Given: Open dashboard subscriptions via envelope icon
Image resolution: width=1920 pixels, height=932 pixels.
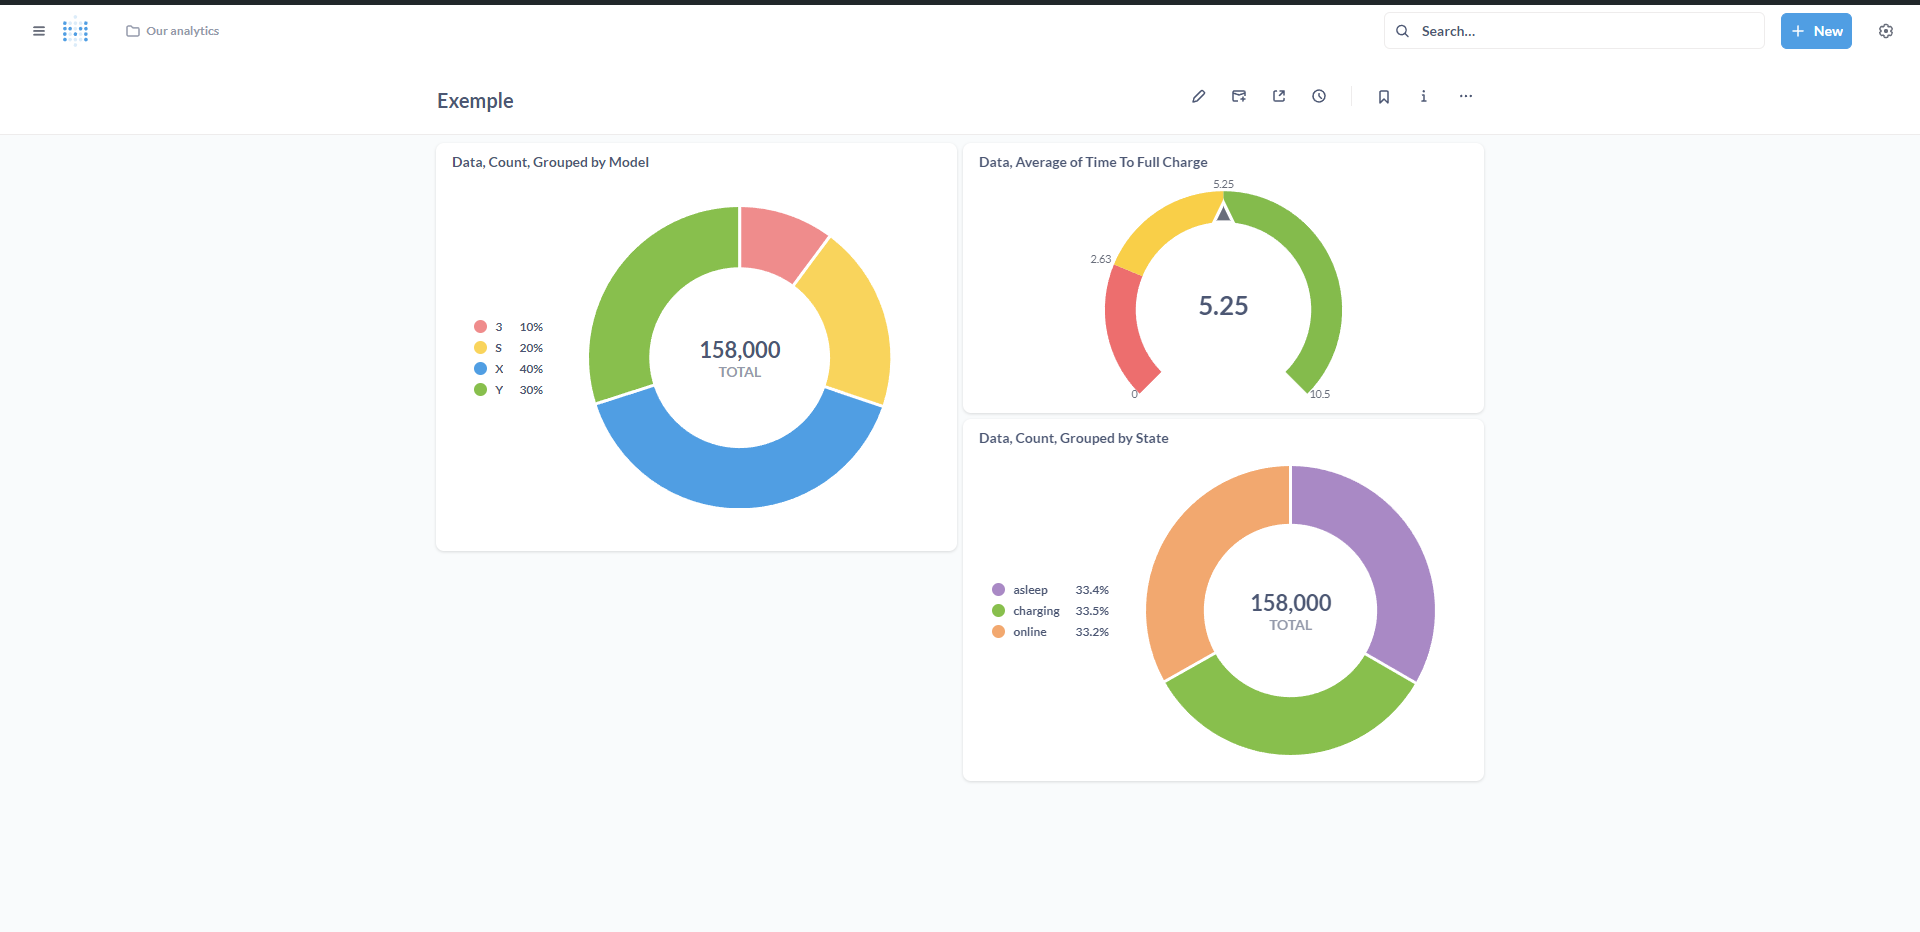Looking at the screenshot, I should point(1239,97).
